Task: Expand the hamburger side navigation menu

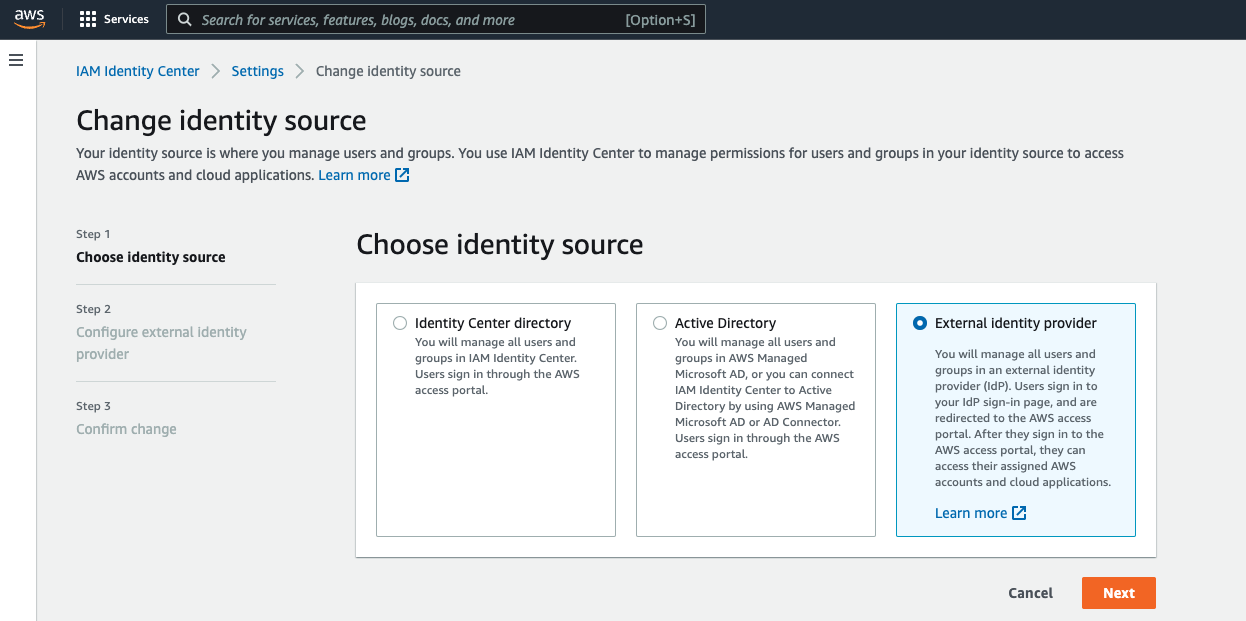Action: [16, 61]
